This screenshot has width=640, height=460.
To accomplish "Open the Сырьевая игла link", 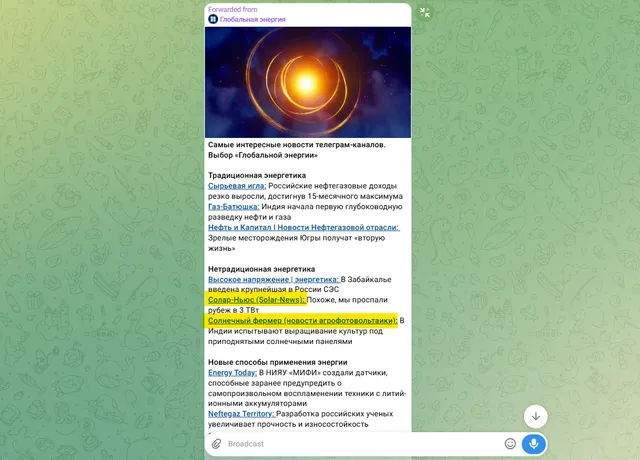I will coord(237,186).
